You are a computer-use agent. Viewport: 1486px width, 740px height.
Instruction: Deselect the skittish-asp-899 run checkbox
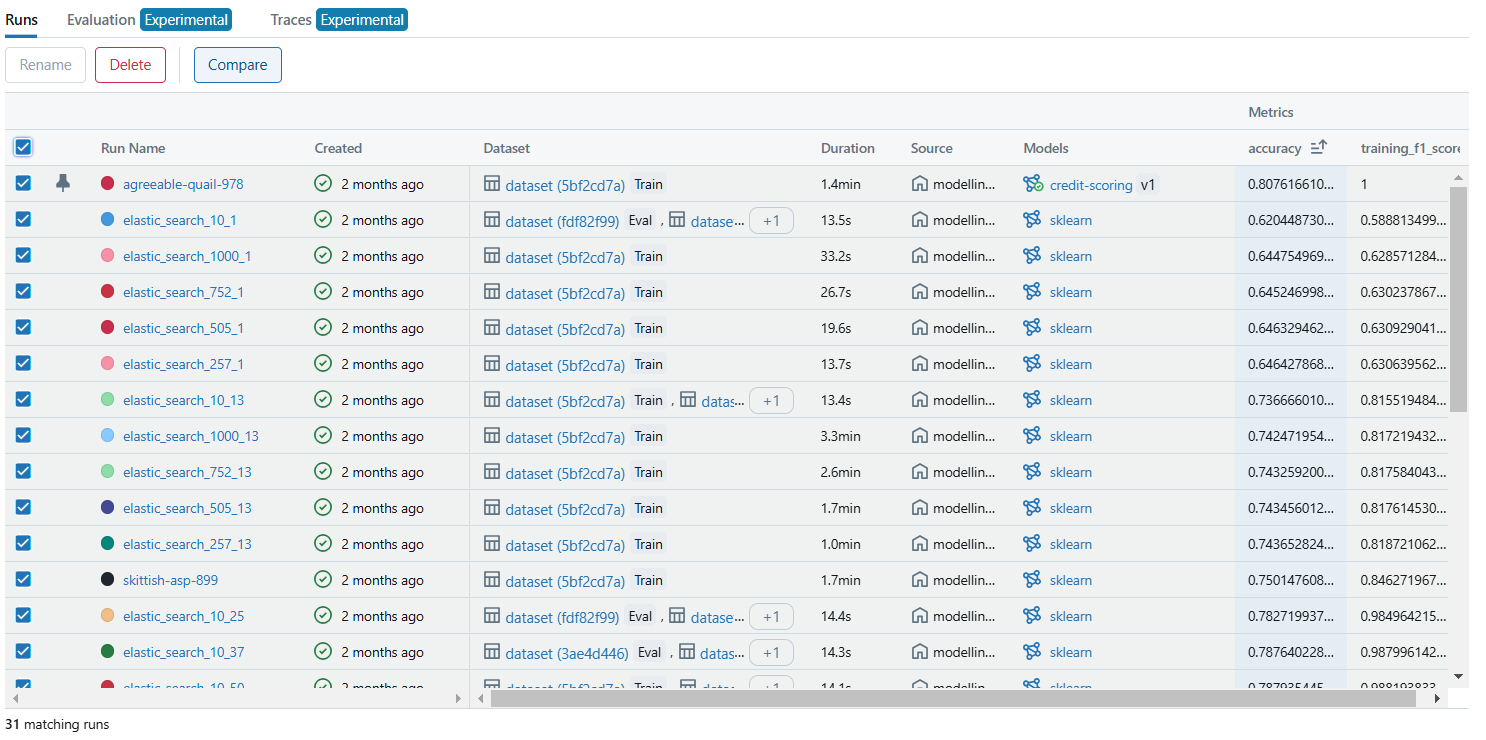(23, 580)
